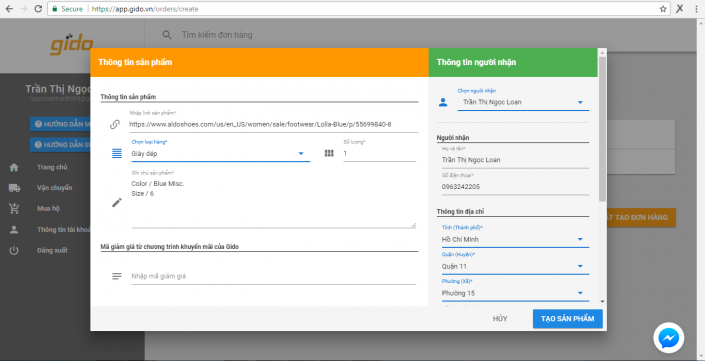Image resolution: width=705 pixels, height=361 pixels.
Task: Click the grid icon beside quantity field
Action: coord(329,153)
